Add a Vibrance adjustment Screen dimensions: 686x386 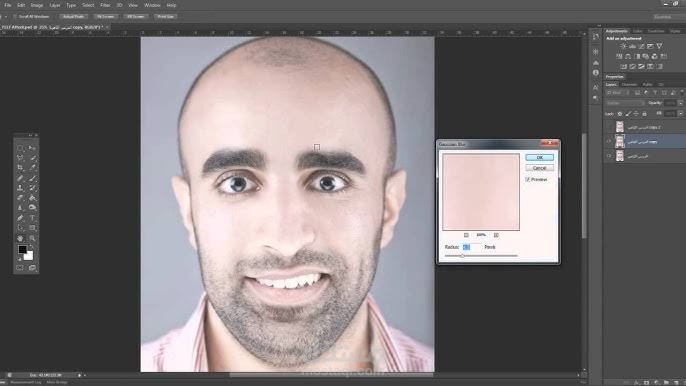pyautogui.click(x=659, y=46)
